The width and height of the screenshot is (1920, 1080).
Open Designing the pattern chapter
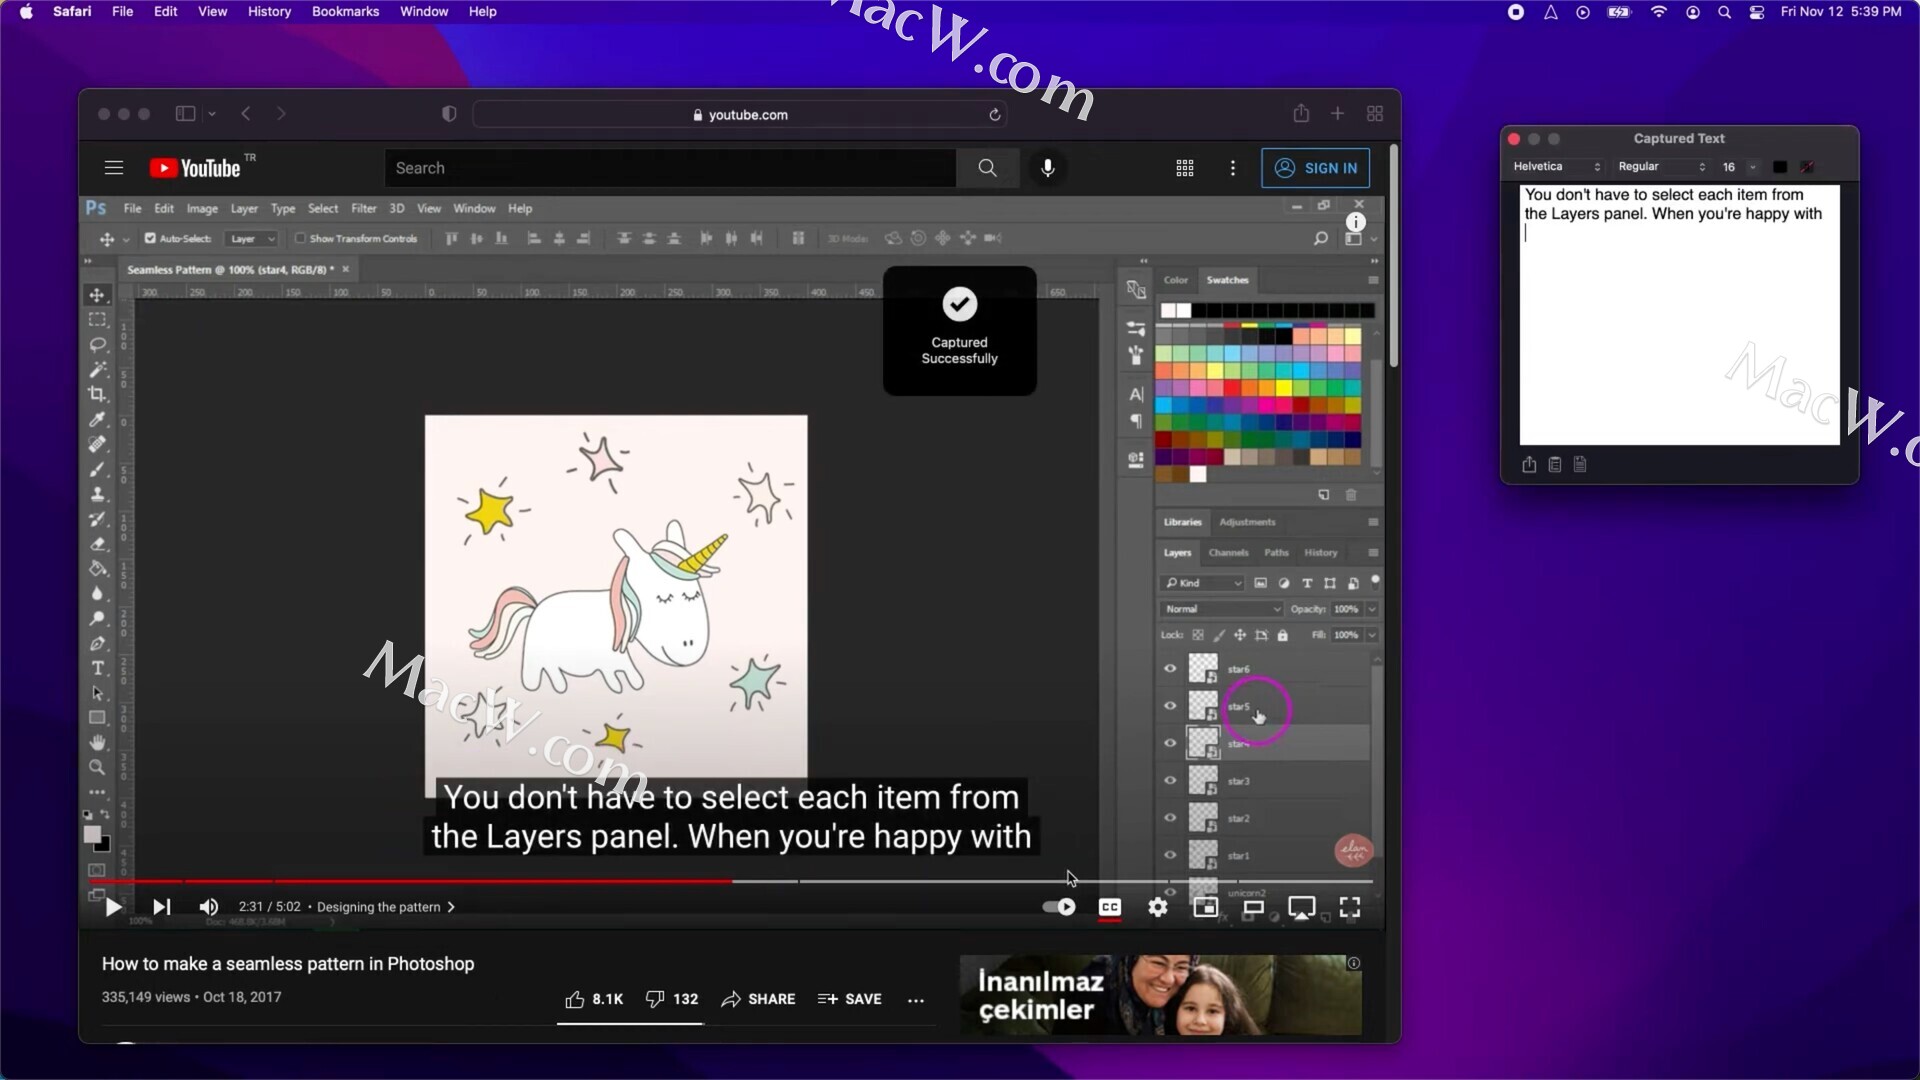click(x=386, y=907)
